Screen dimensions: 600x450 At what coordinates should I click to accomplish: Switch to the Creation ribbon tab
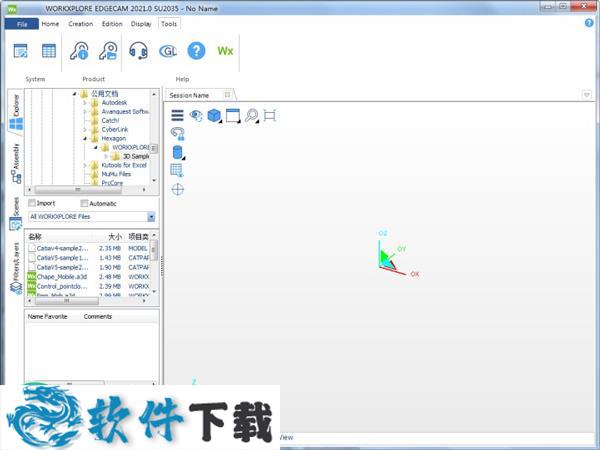point(81,24)
